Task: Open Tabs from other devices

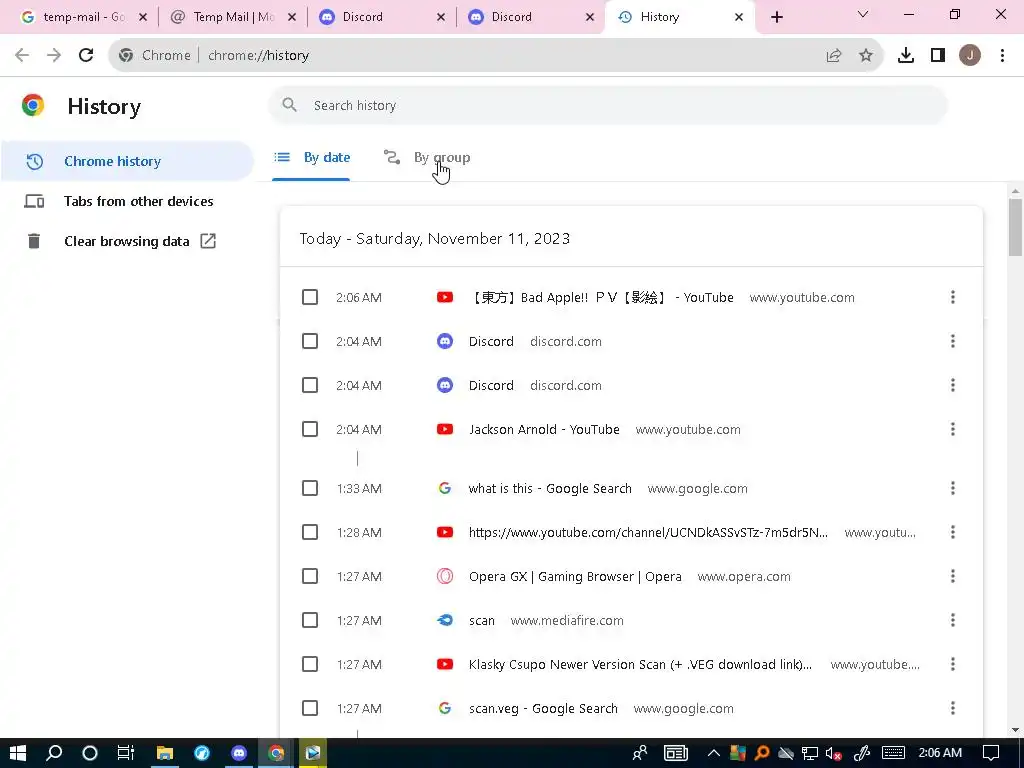Action: pyautogui.click(x=127, y=201)
